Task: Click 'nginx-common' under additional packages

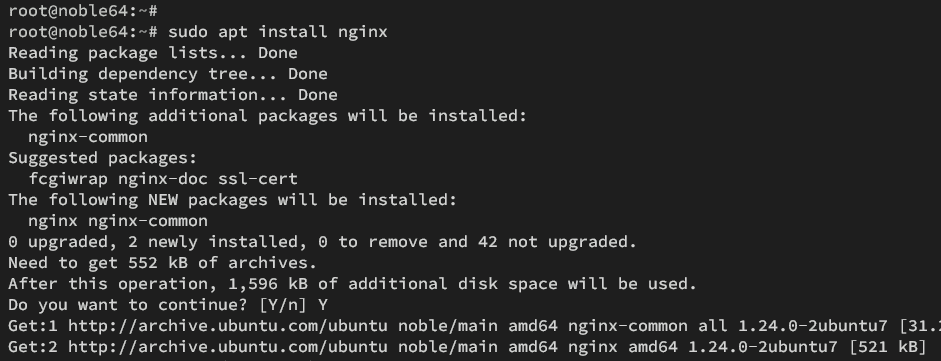Action: (88, 137)
